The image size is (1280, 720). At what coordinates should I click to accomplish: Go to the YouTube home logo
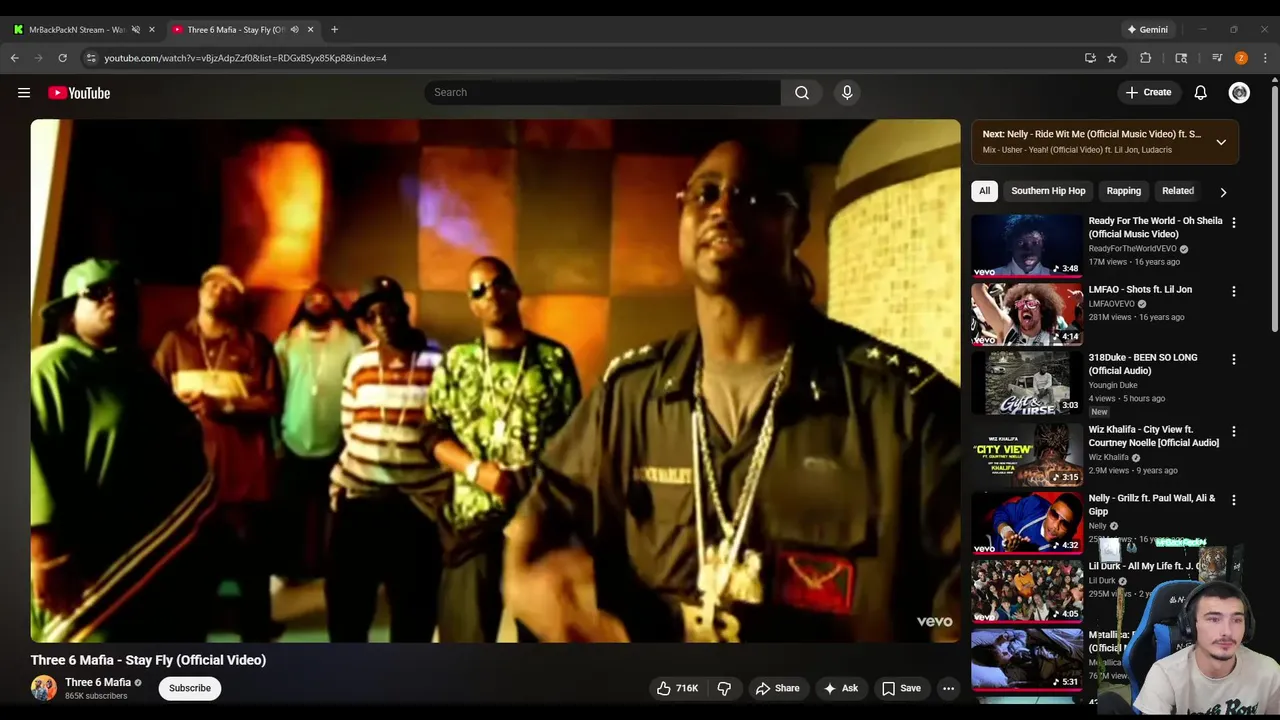[x=79, y=93]
